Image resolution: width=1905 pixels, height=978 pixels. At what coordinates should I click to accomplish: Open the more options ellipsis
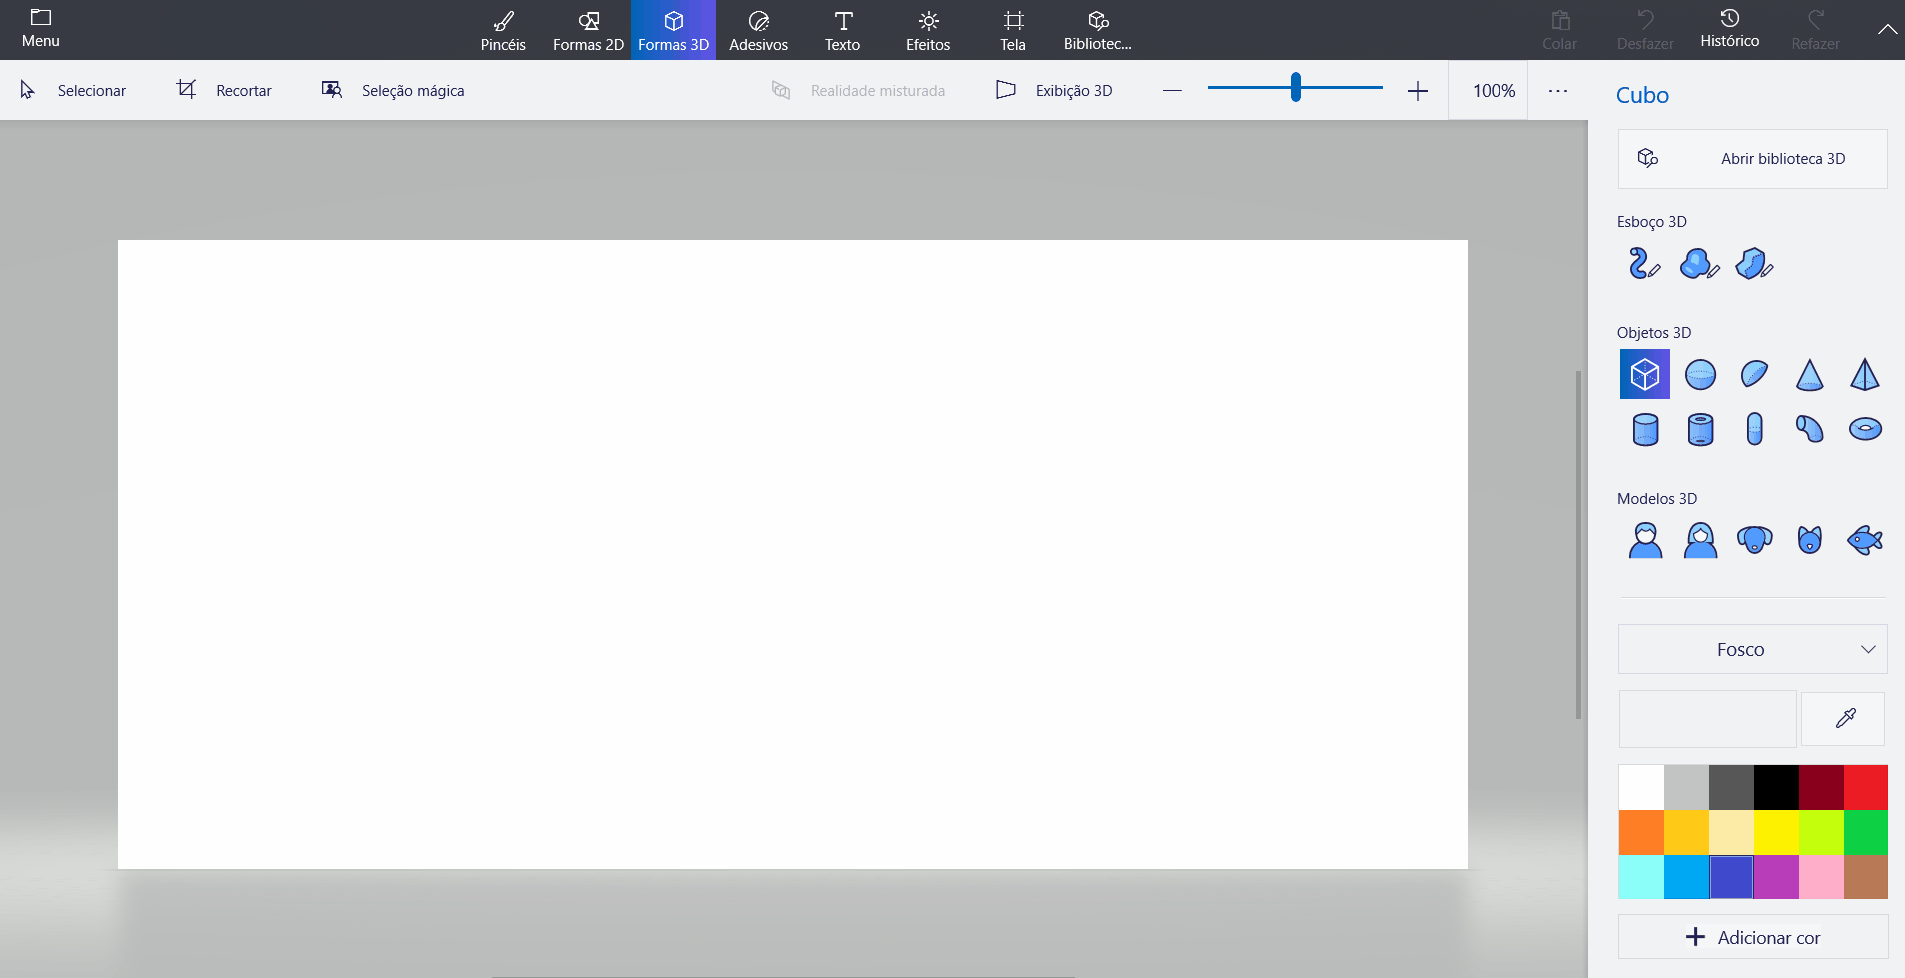pyautogui.click(x=1557, y=91)
